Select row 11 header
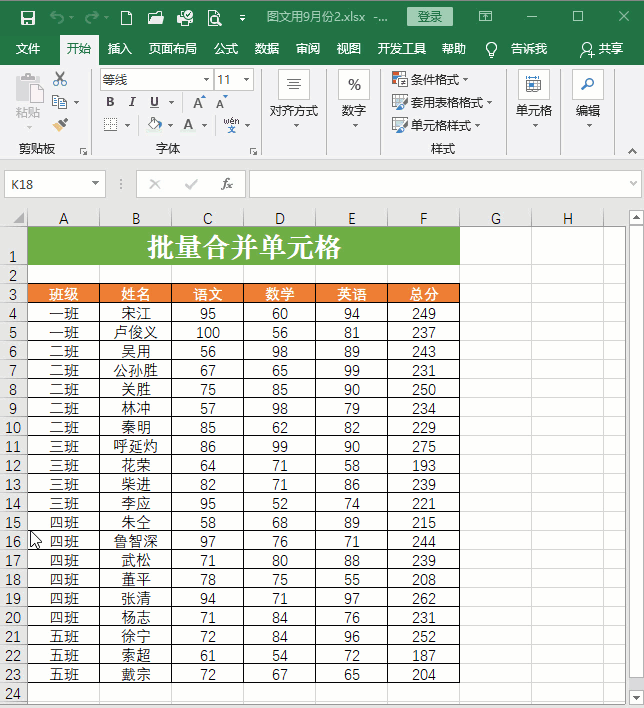 pos(14,447)
